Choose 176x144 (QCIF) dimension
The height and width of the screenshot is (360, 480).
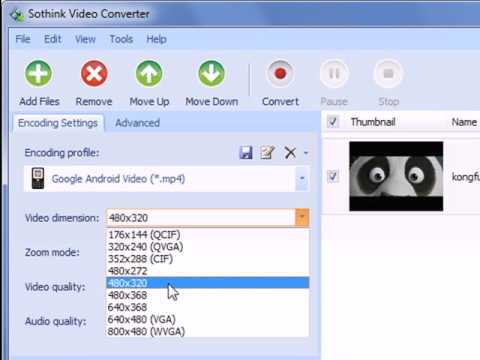[x=207, y=235]
